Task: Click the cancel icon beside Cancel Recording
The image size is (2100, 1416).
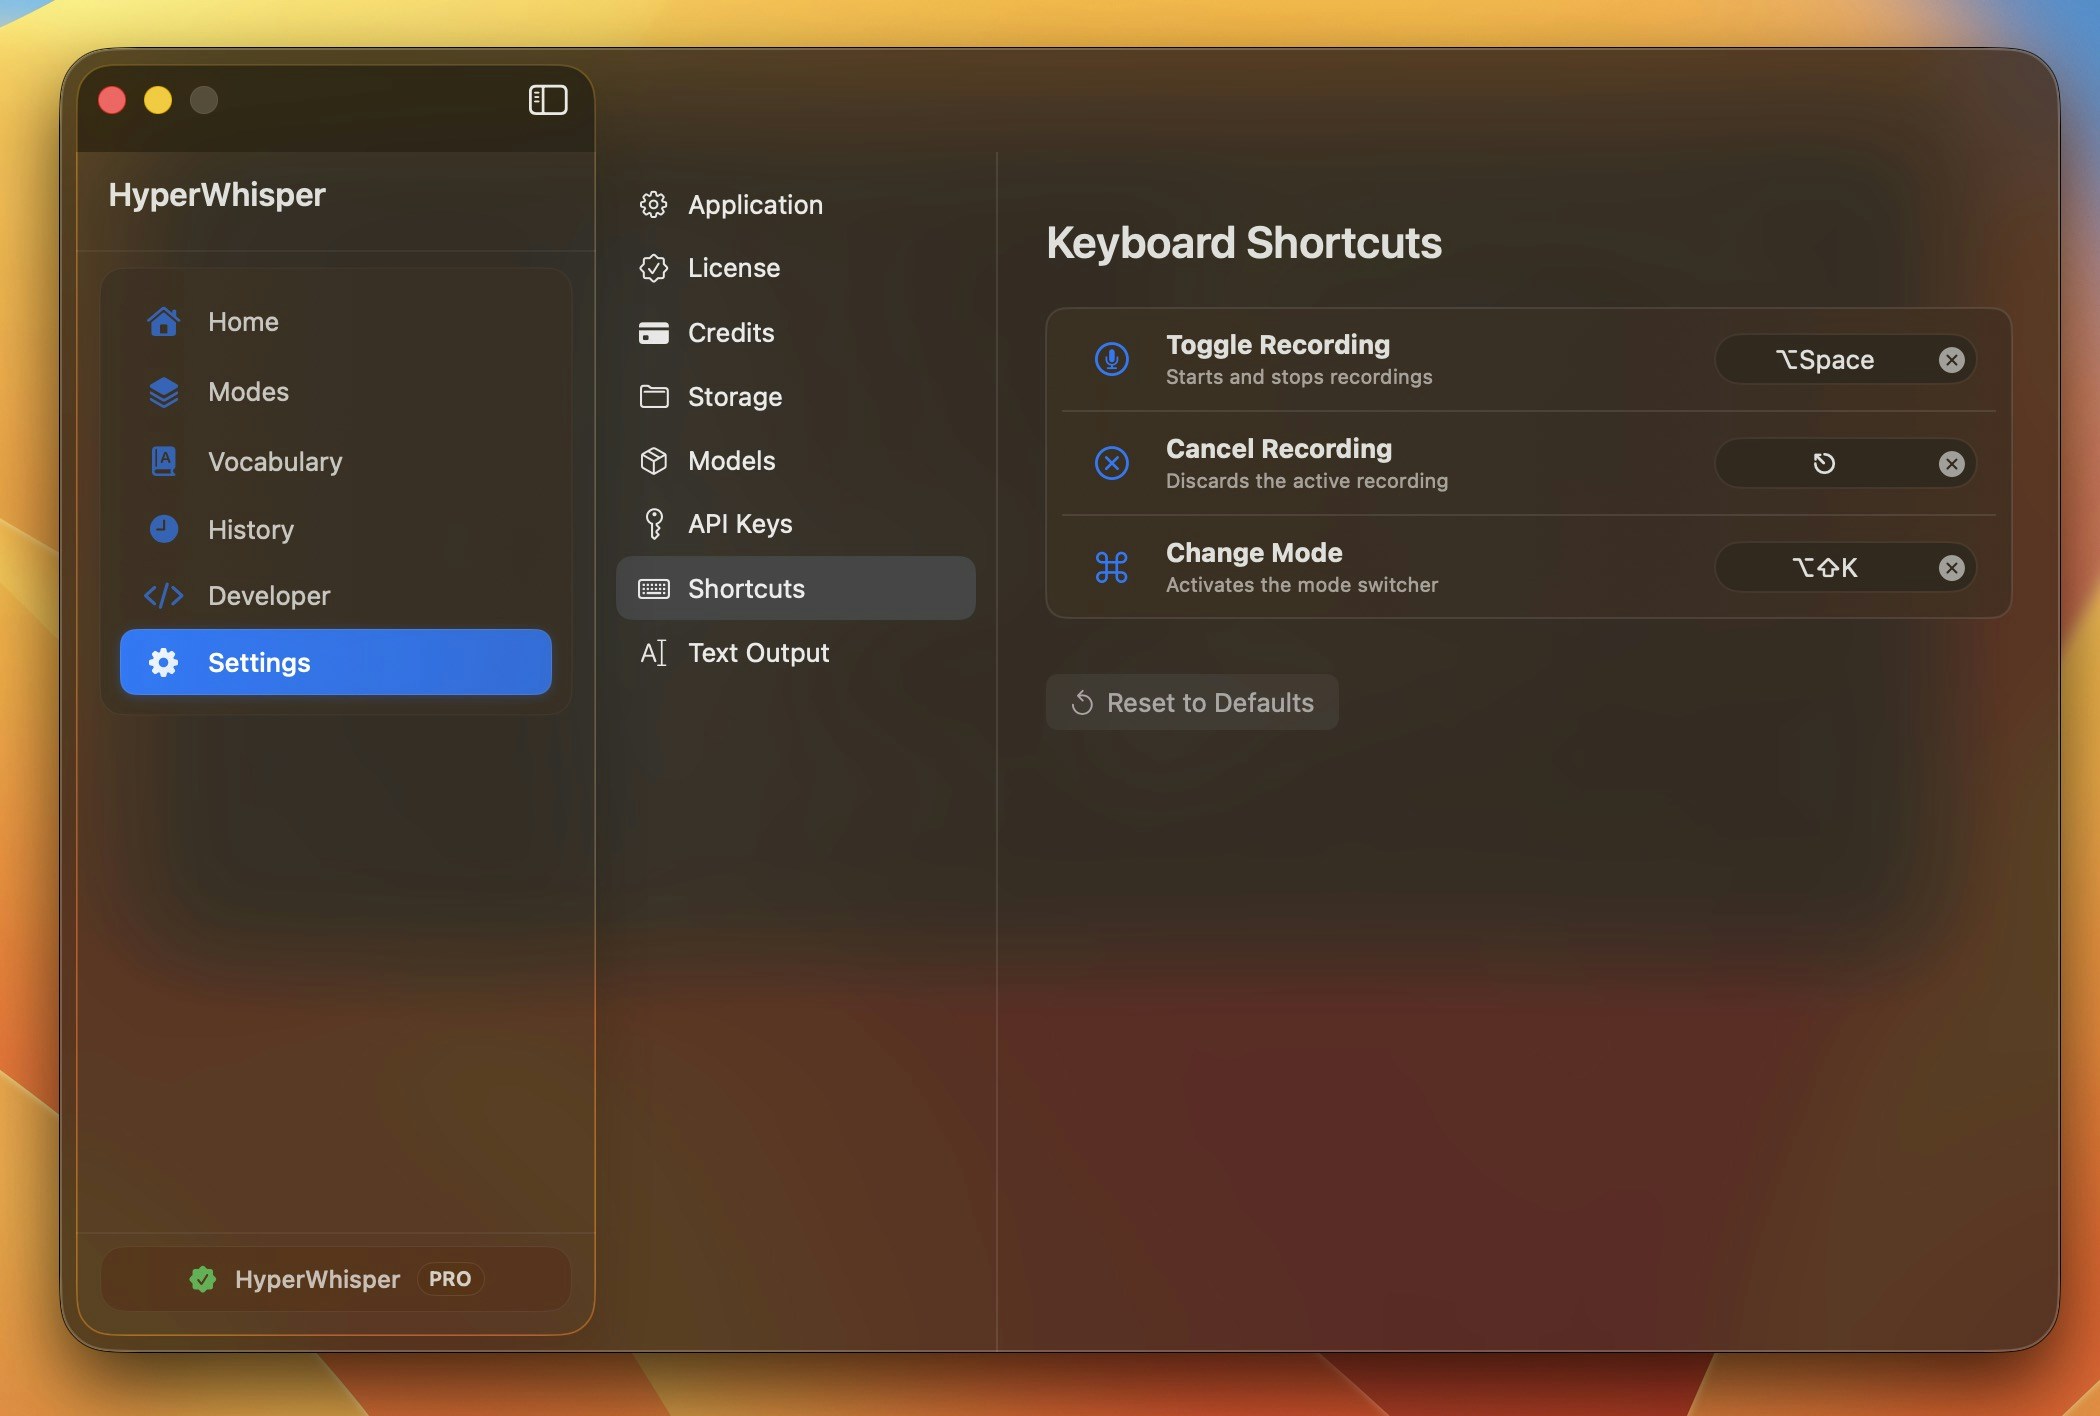Action: (x=1110, y=463)
